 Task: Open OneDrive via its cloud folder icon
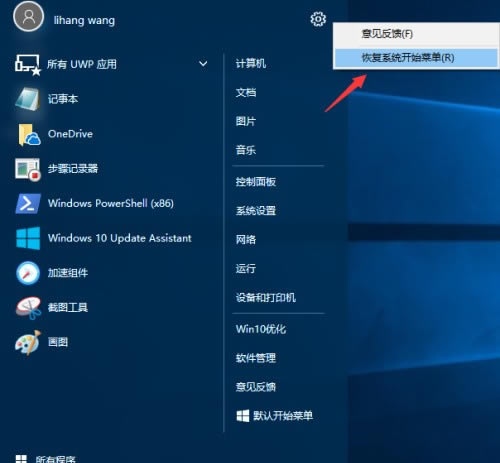(29, 134)
